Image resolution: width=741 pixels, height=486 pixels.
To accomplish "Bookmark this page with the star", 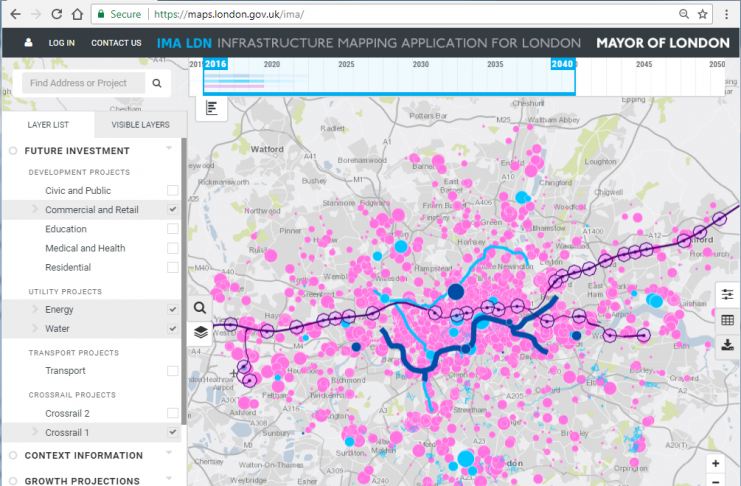I will tap(703, 14).
